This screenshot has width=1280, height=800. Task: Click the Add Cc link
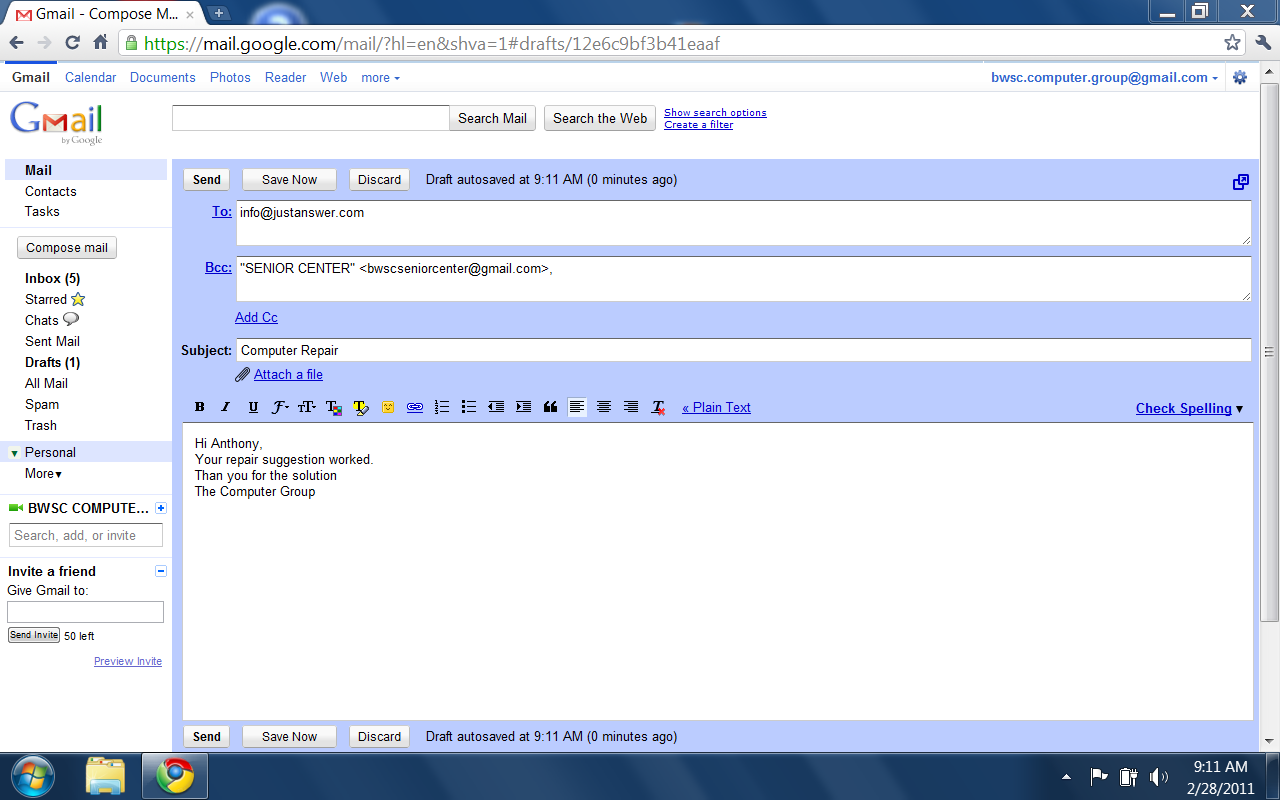click(256, 317)
